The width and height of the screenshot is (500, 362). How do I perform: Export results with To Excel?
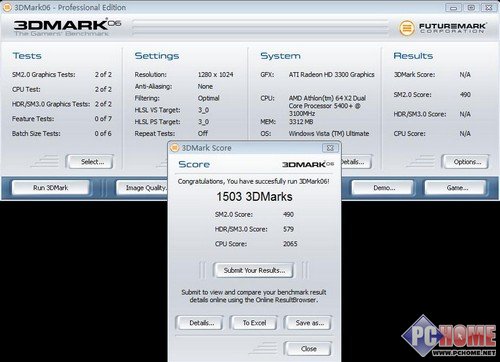coord(254,323)
